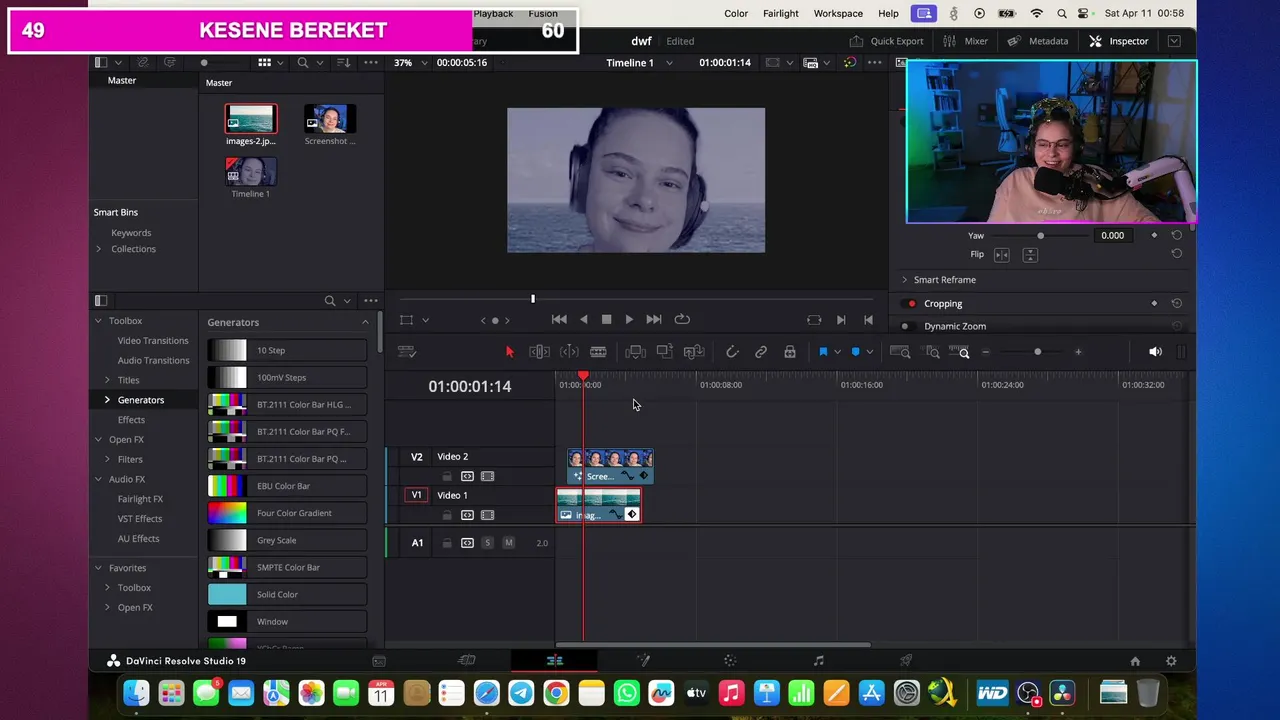Open the Mixer panel button

tap(966, 41)
